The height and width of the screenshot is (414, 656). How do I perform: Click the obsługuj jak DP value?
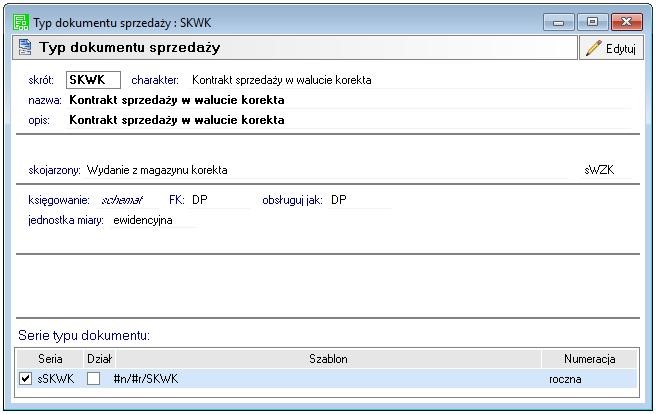(339, 200)
